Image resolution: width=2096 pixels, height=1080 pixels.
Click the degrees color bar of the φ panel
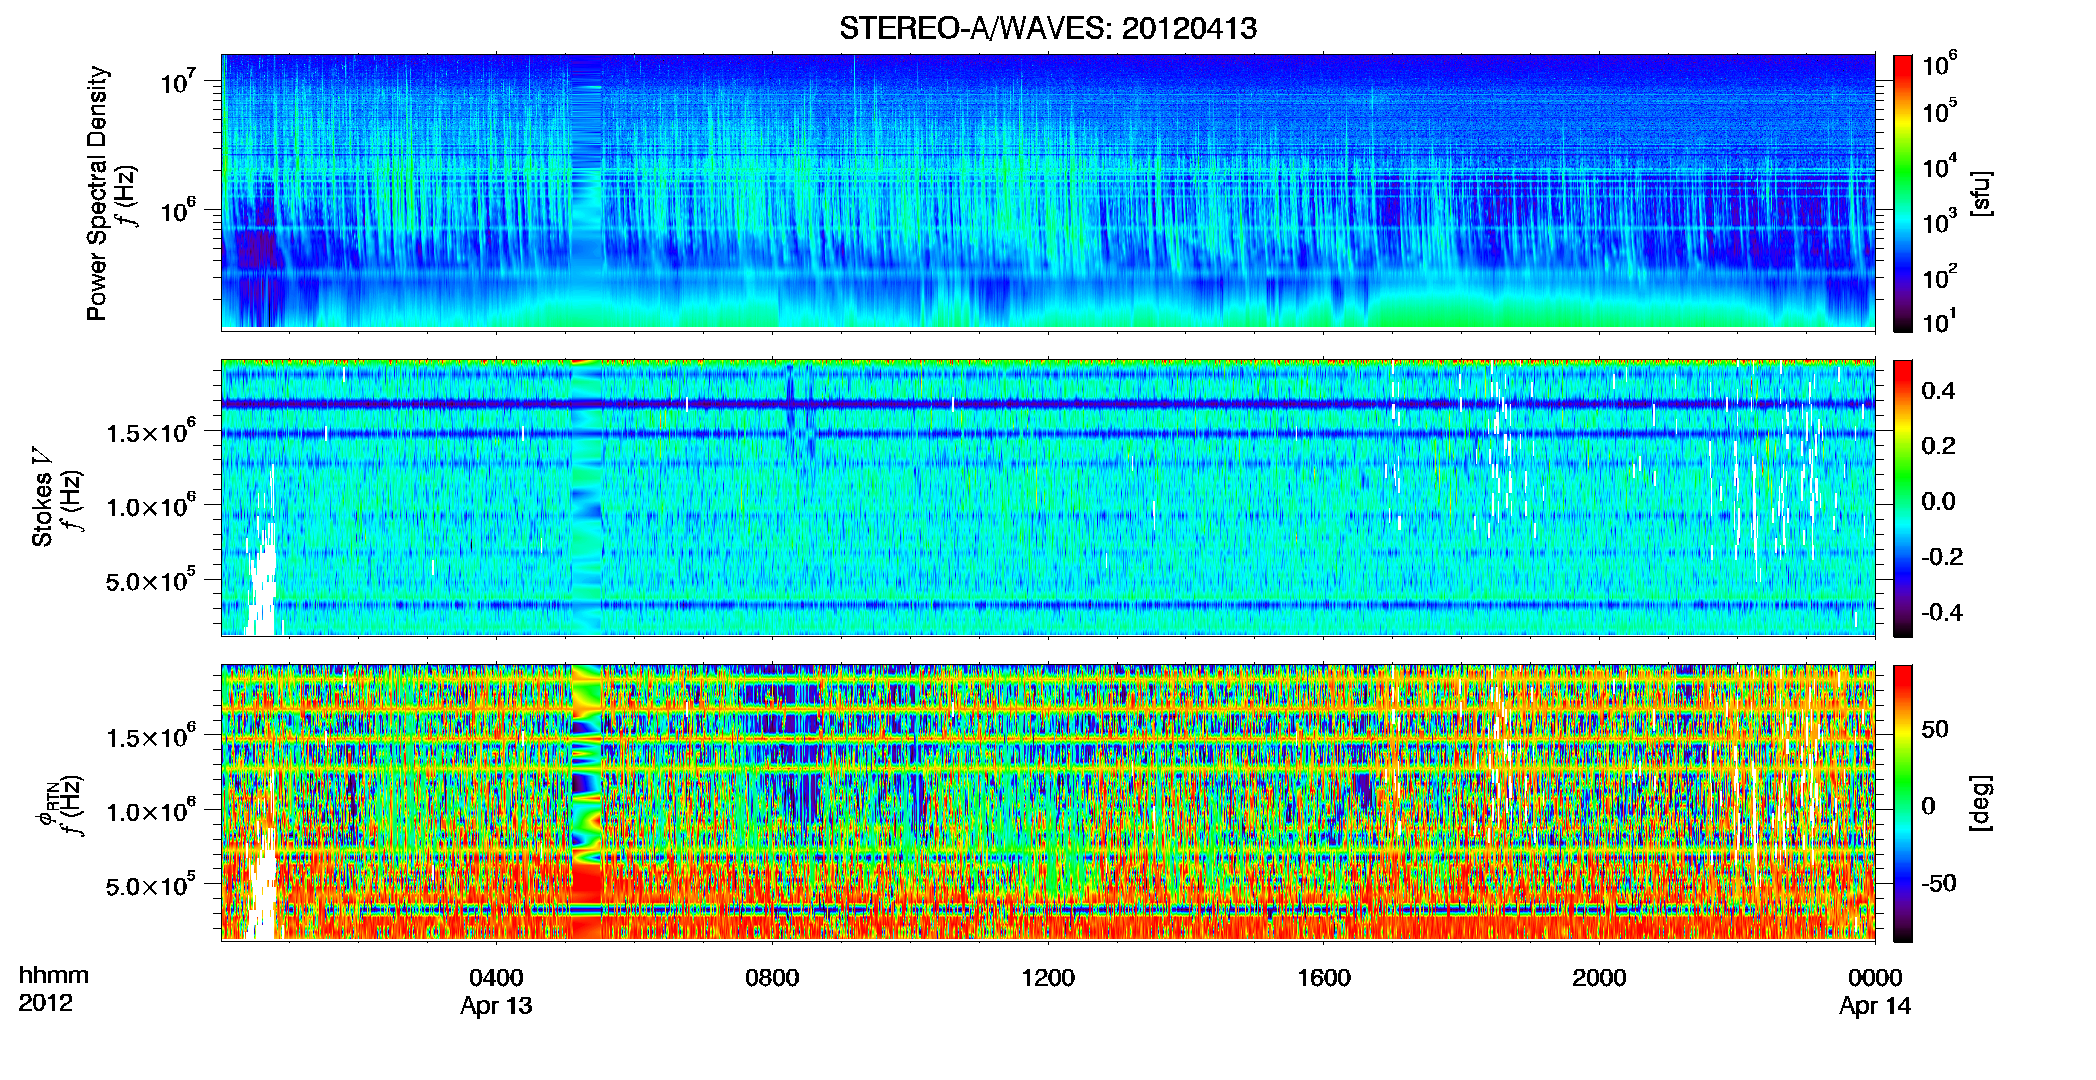pos(1903,803)
